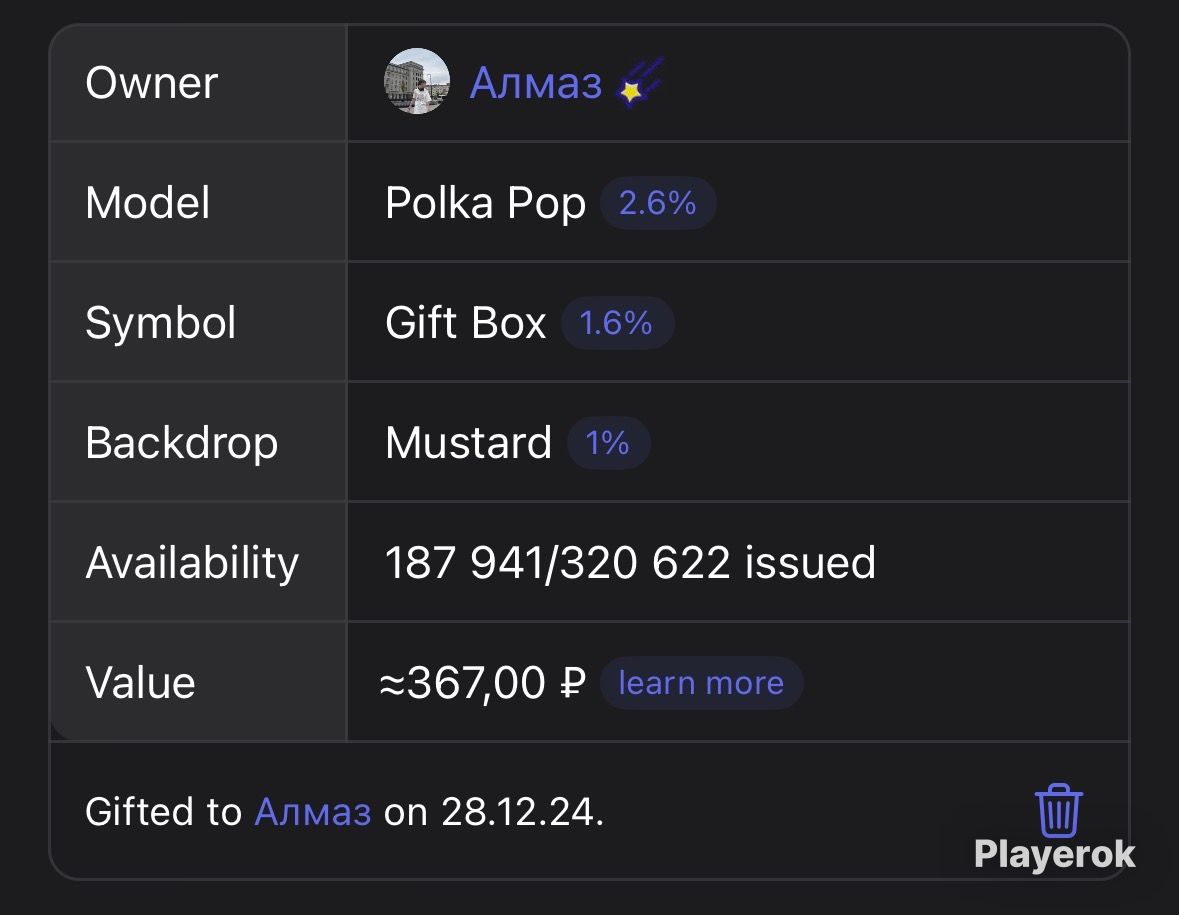Screen dimensions: 1179x915
Task: Tap the ≈367,00 ₽ value amount
Action: click(483, 683)
